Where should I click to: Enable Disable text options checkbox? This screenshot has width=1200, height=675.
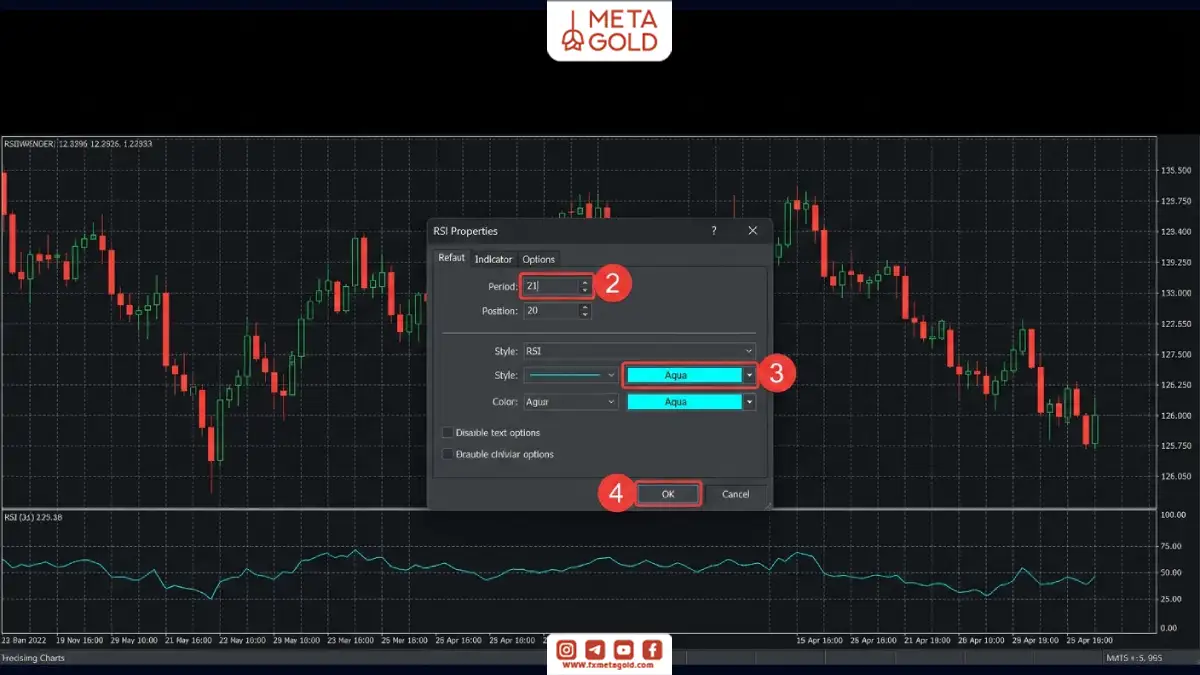447,433
